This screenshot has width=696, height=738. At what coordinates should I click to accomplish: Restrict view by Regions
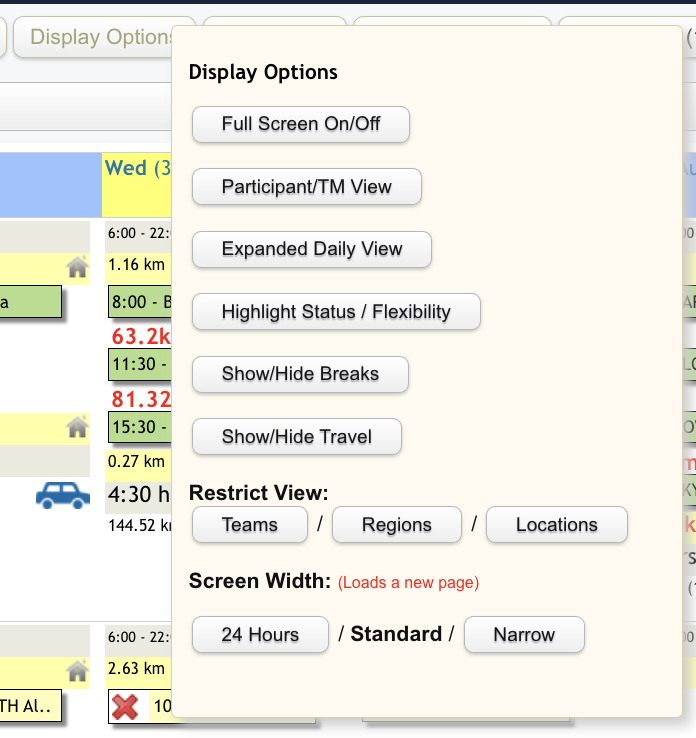click(x=396, y=525)
